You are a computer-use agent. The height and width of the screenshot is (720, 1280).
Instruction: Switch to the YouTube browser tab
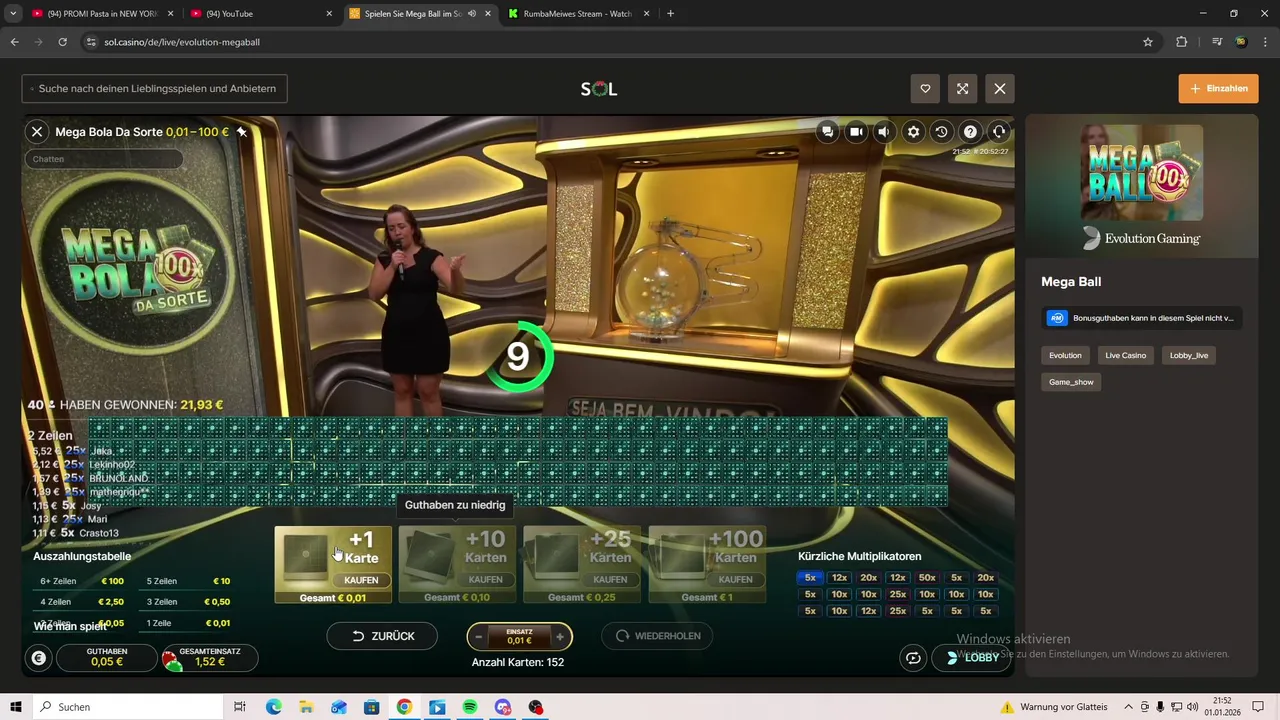coord(260,14)
